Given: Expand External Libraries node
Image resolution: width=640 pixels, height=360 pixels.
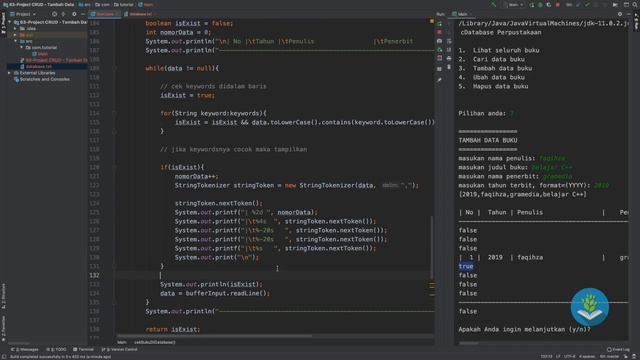Looking at the screenshot, I should tap(10, 73).
